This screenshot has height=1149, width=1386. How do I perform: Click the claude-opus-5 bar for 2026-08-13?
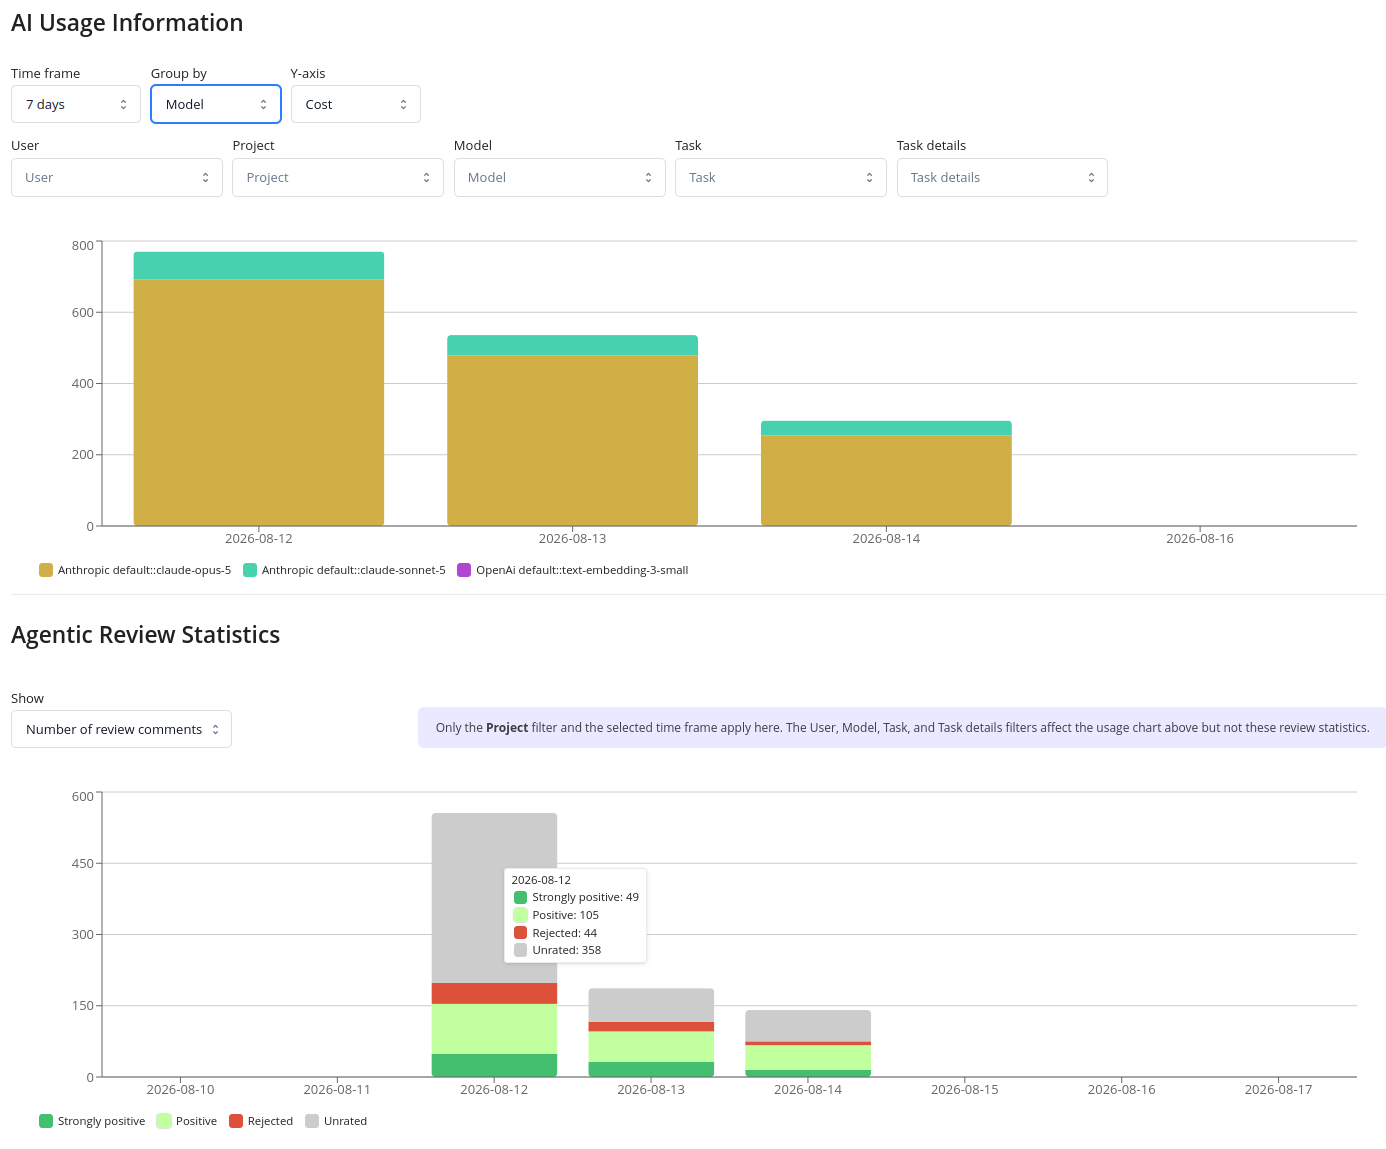point(572,440)
